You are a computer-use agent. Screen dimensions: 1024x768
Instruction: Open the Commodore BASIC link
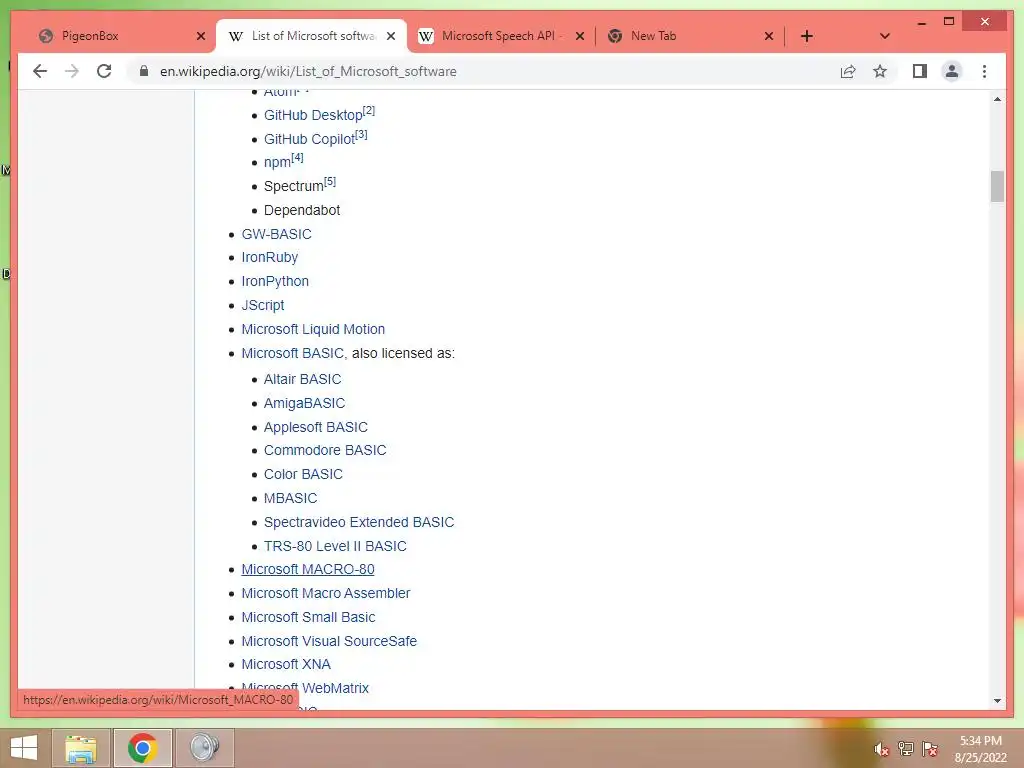coord(325,451)
